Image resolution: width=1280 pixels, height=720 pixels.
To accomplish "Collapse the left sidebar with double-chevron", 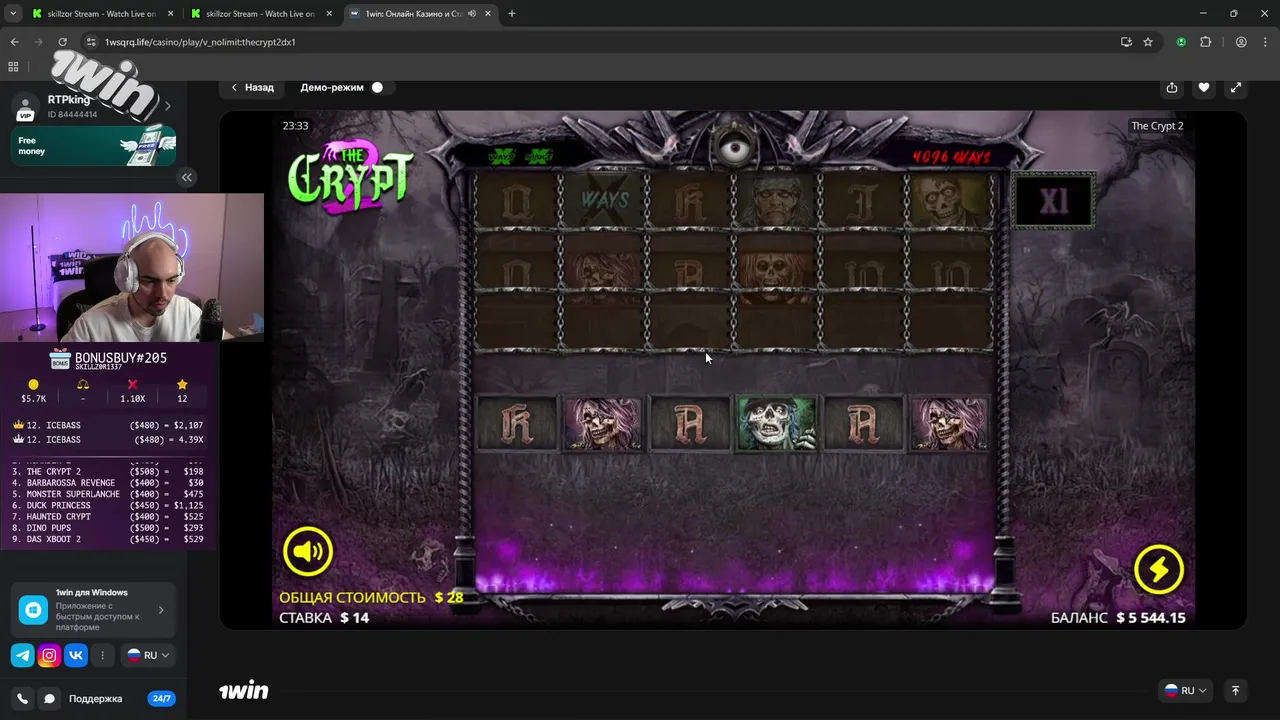I will 186,177.
